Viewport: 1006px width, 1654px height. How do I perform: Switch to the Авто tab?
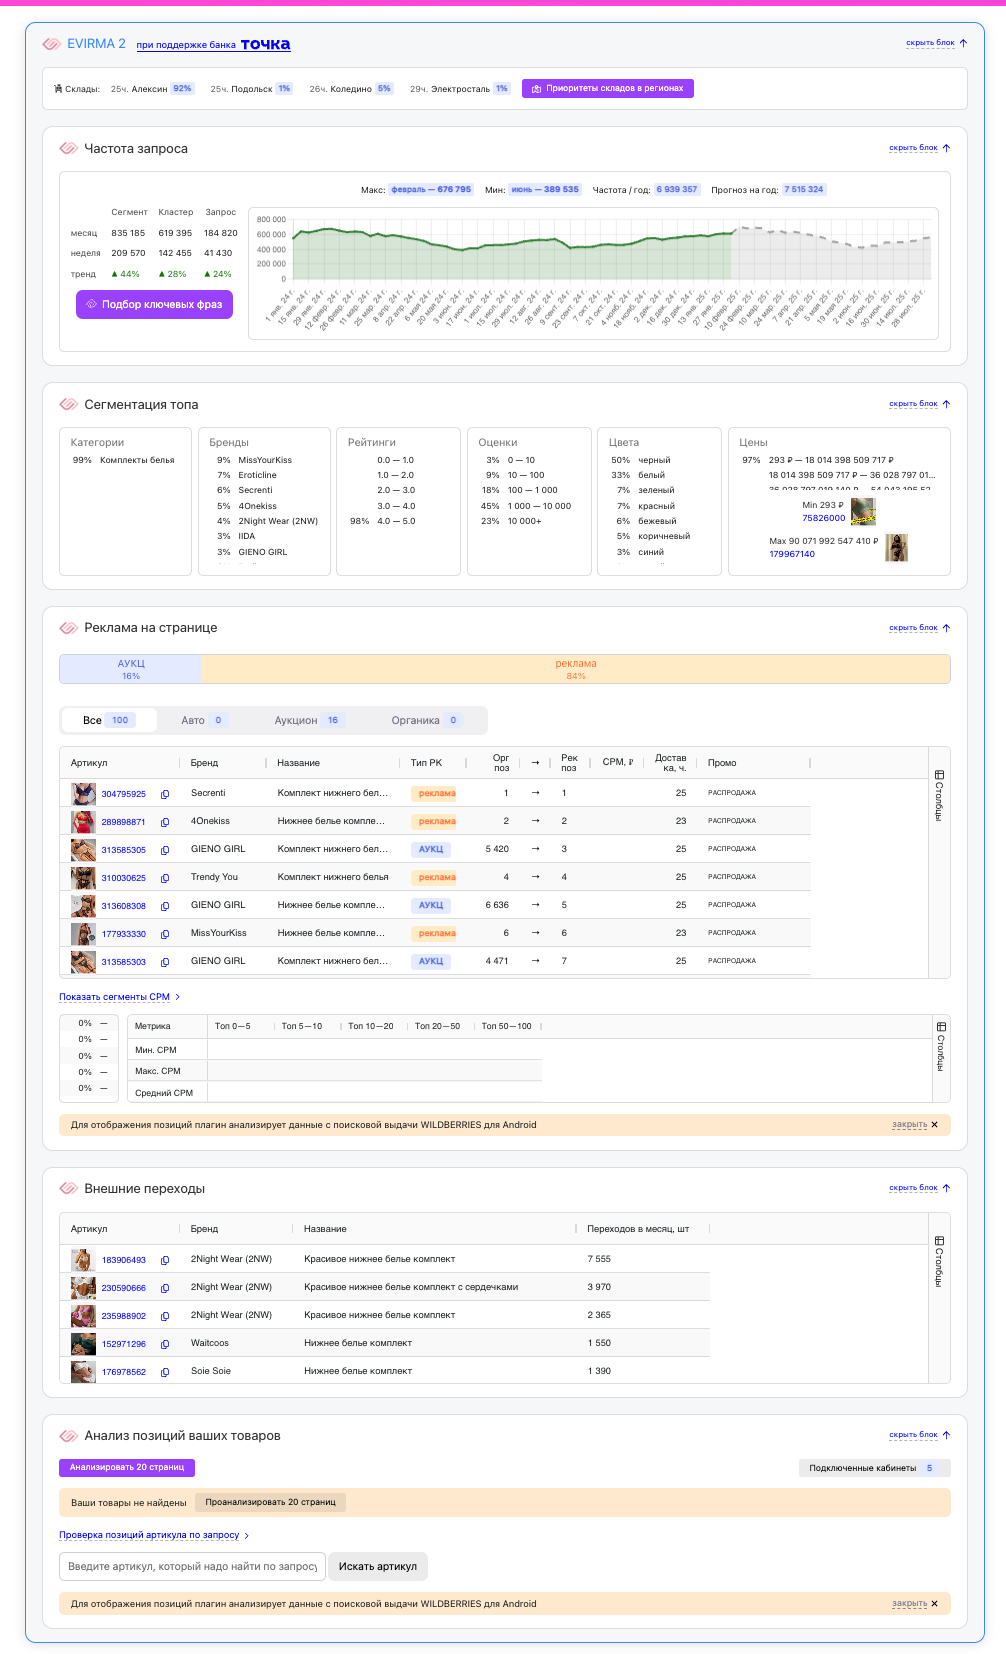coord(204,720)
